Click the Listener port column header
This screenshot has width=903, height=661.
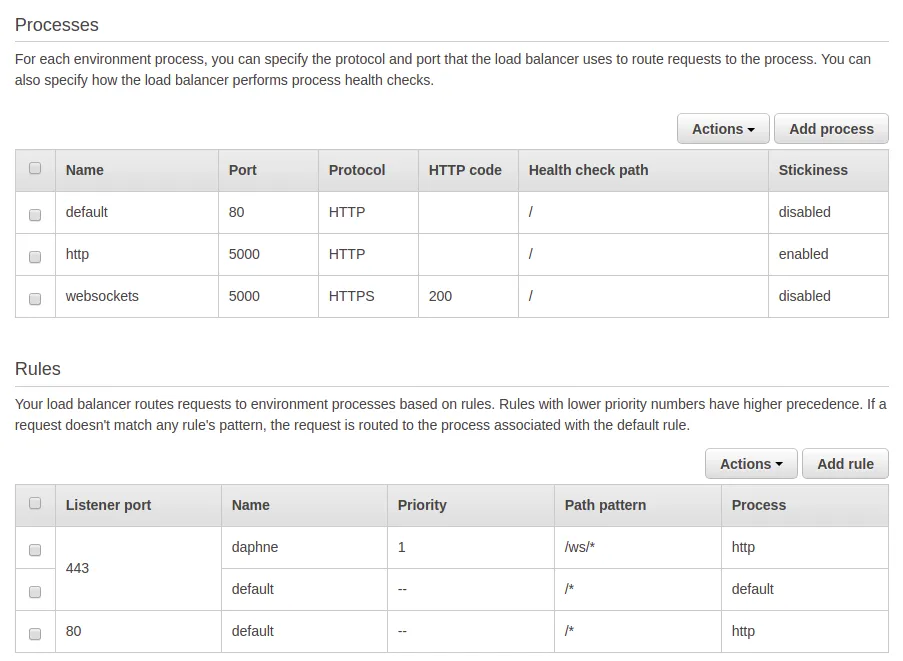tap(108, 505)
